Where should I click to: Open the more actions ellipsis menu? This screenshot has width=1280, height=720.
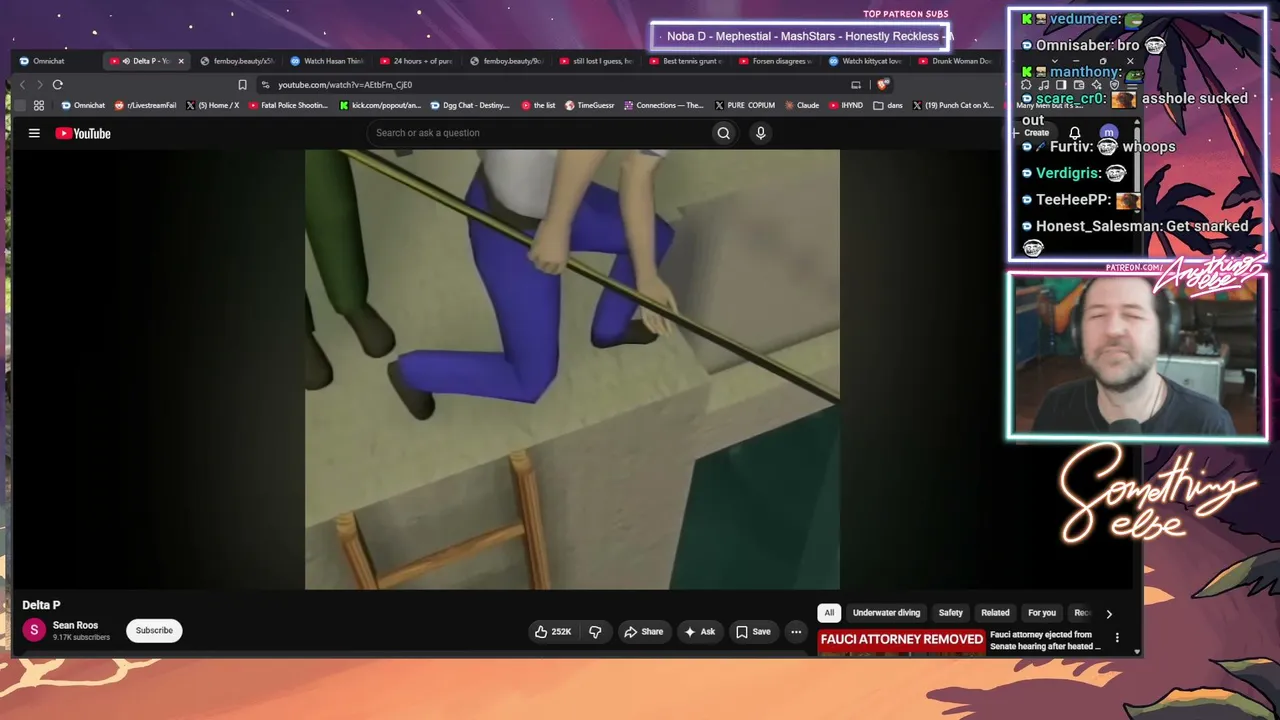(796, 632)
